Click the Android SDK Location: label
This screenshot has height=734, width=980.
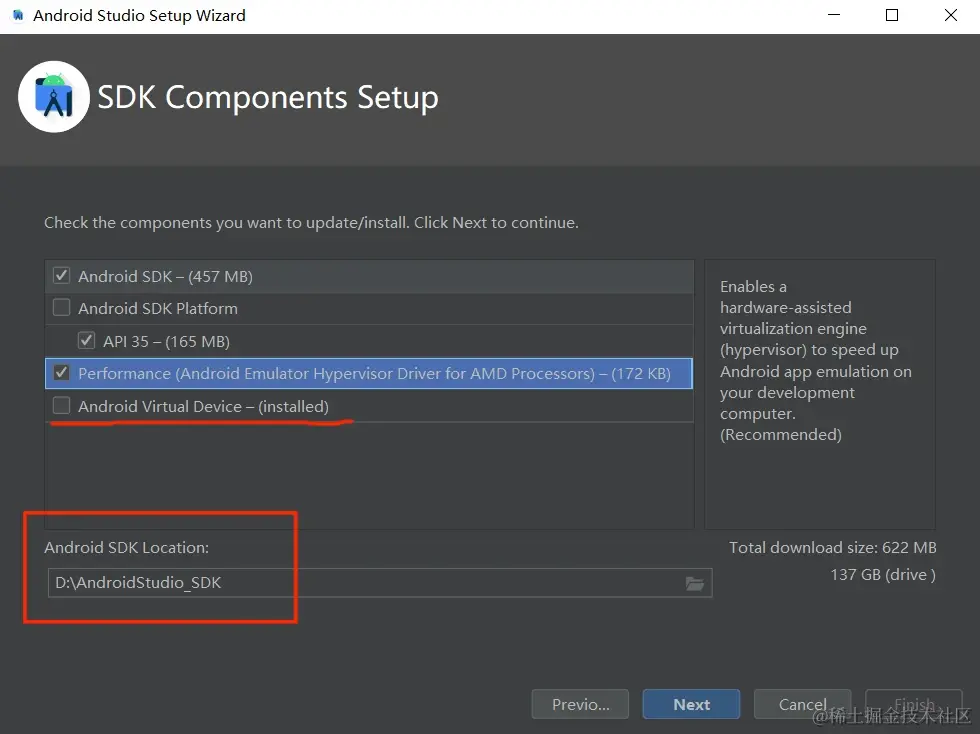[x=127, y=548]
